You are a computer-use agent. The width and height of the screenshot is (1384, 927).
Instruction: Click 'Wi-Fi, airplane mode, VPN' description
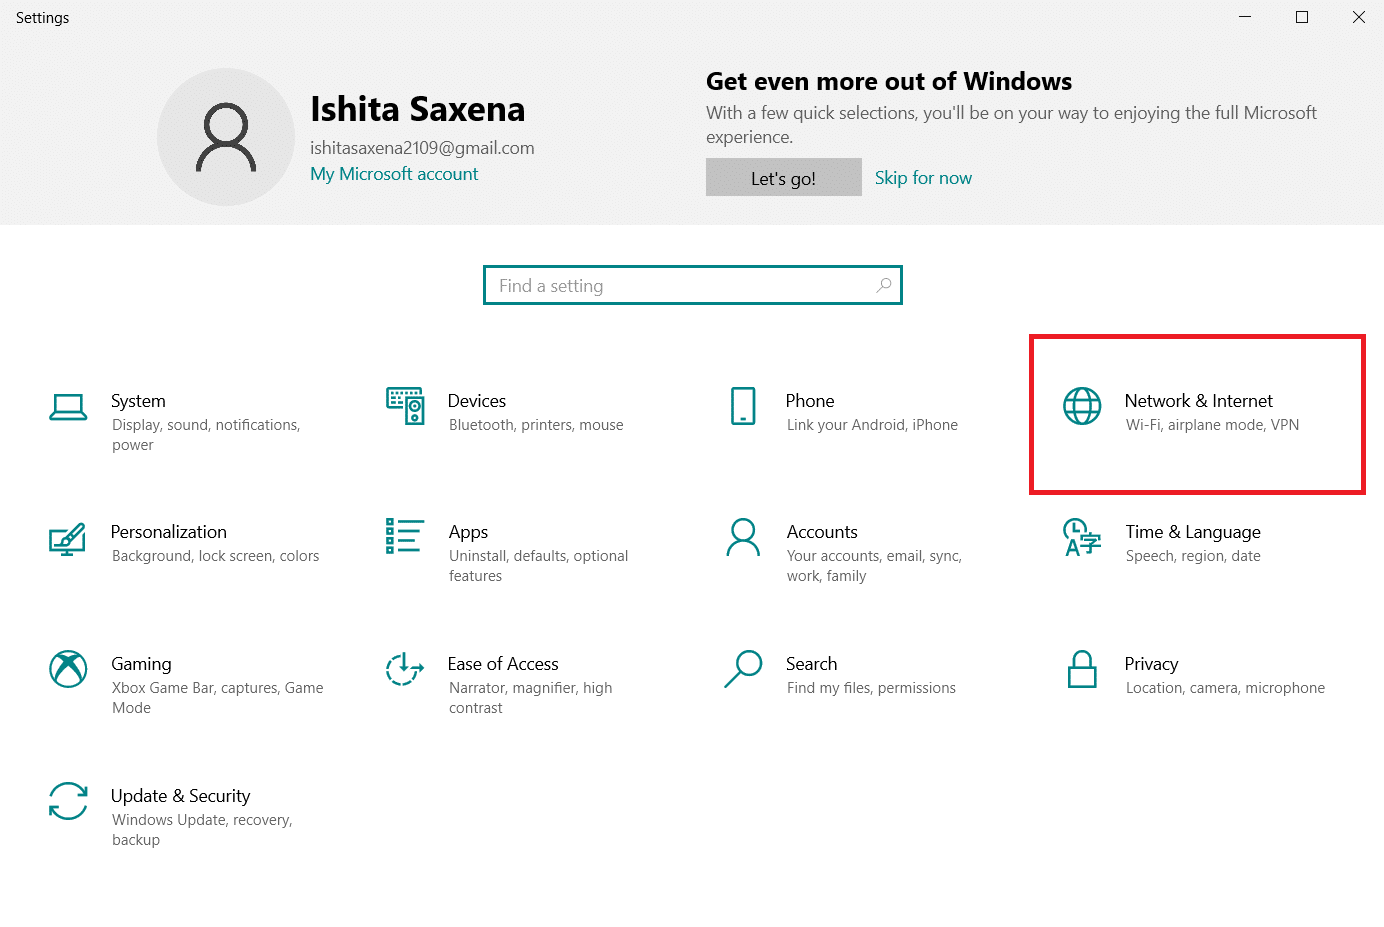pos(1213,425)
